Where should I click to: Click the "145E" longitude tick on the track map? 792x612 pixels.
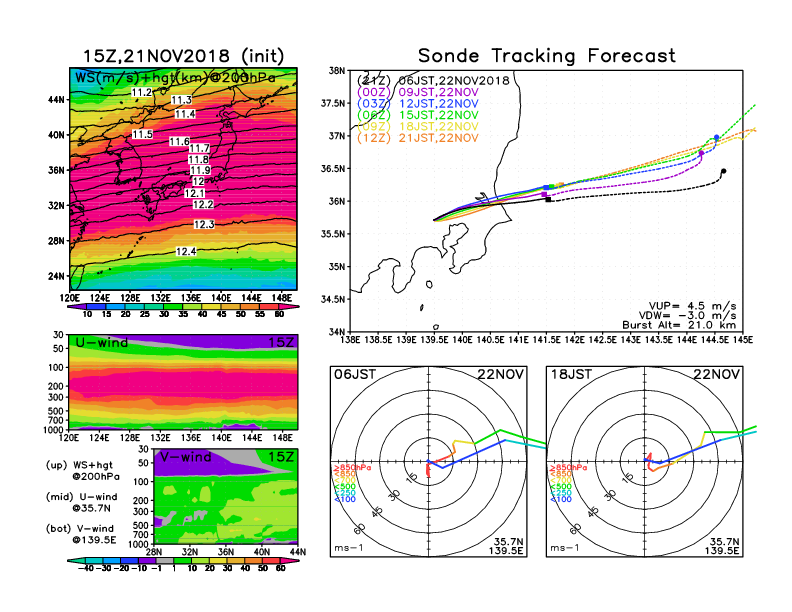click(742, 340)
